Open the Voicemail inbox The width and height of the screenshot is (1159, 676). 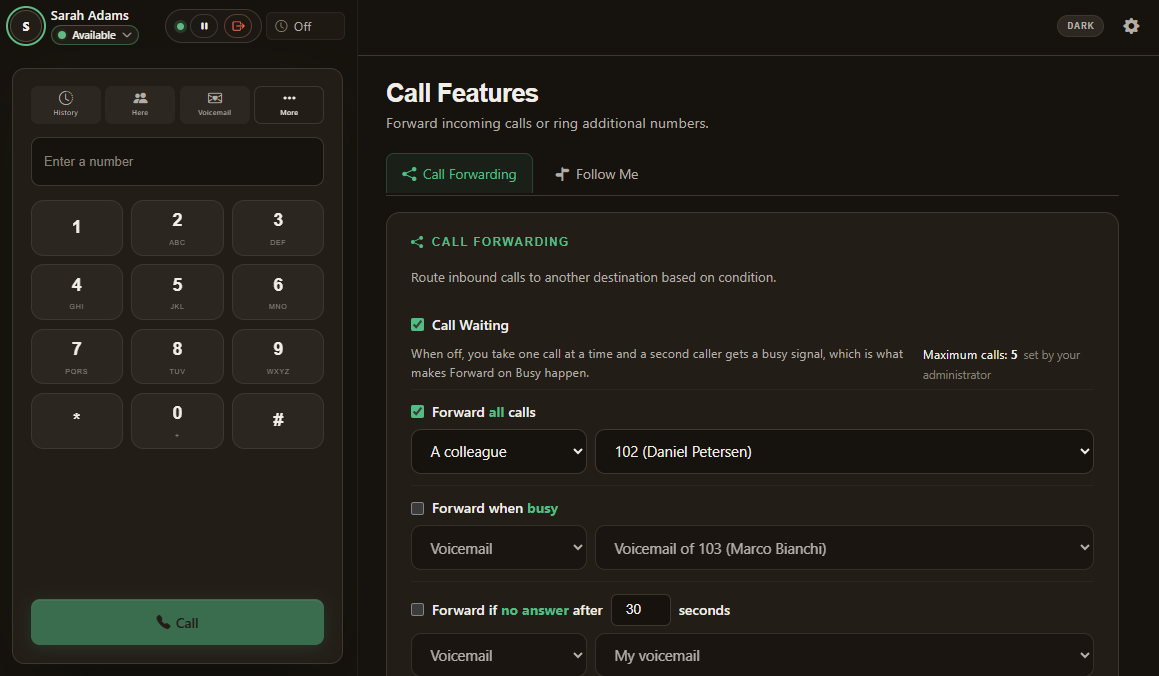[214, 105]
